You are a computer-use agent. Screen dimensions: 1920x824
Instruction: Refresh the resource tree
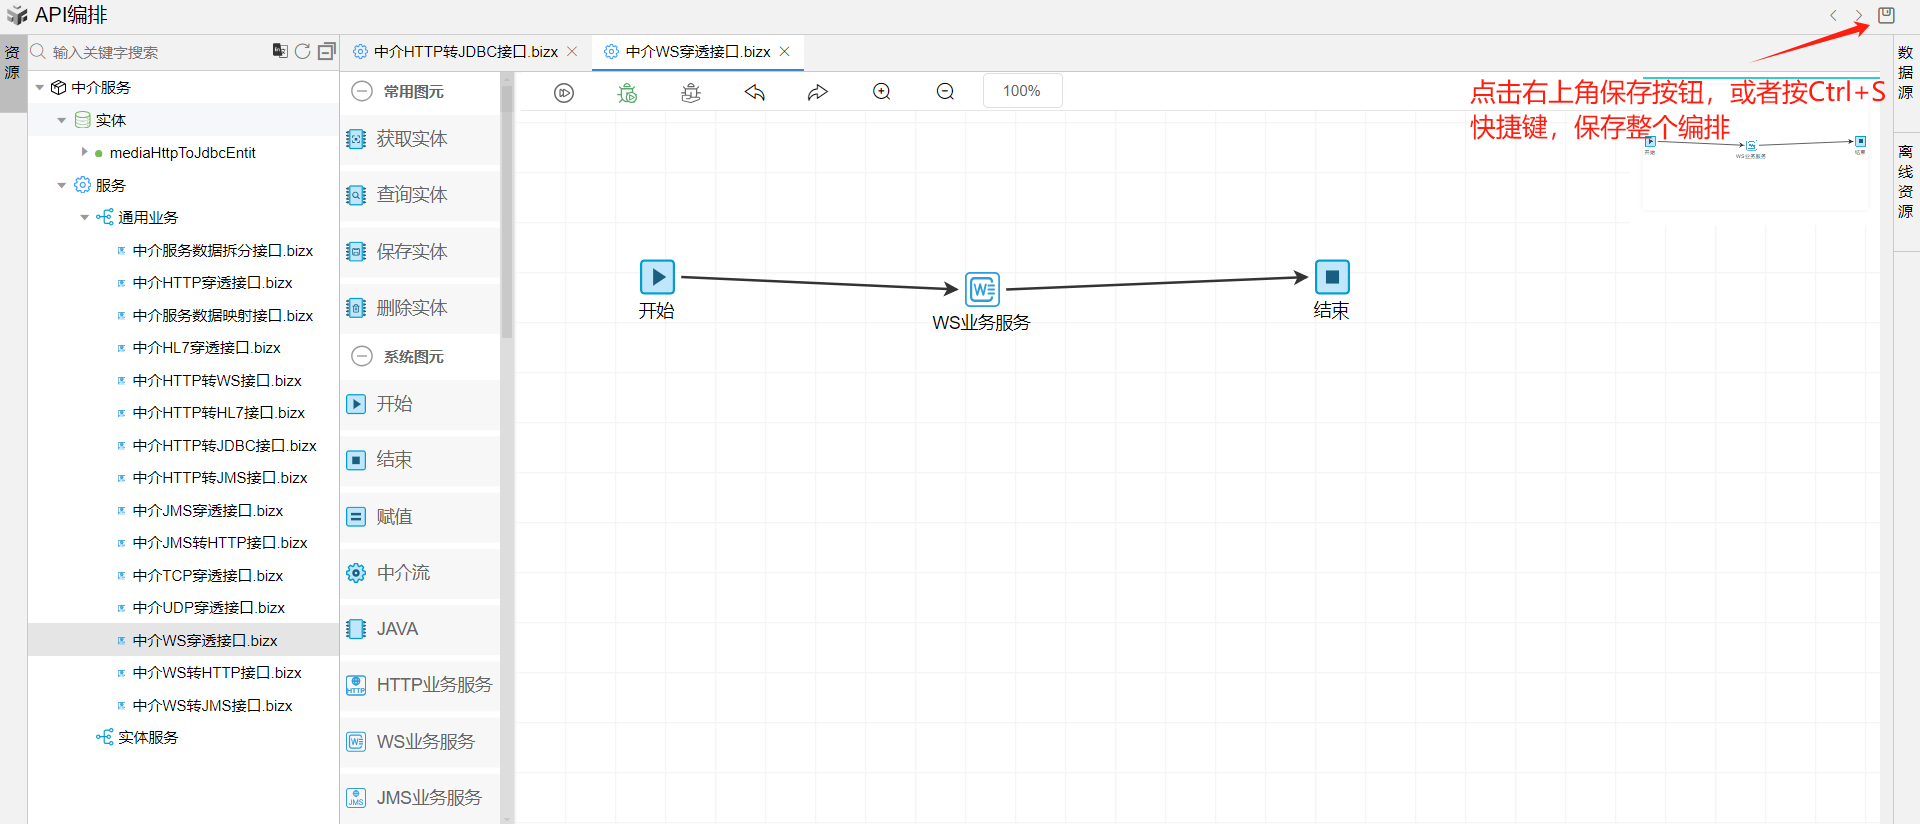[x=303, y=51]
